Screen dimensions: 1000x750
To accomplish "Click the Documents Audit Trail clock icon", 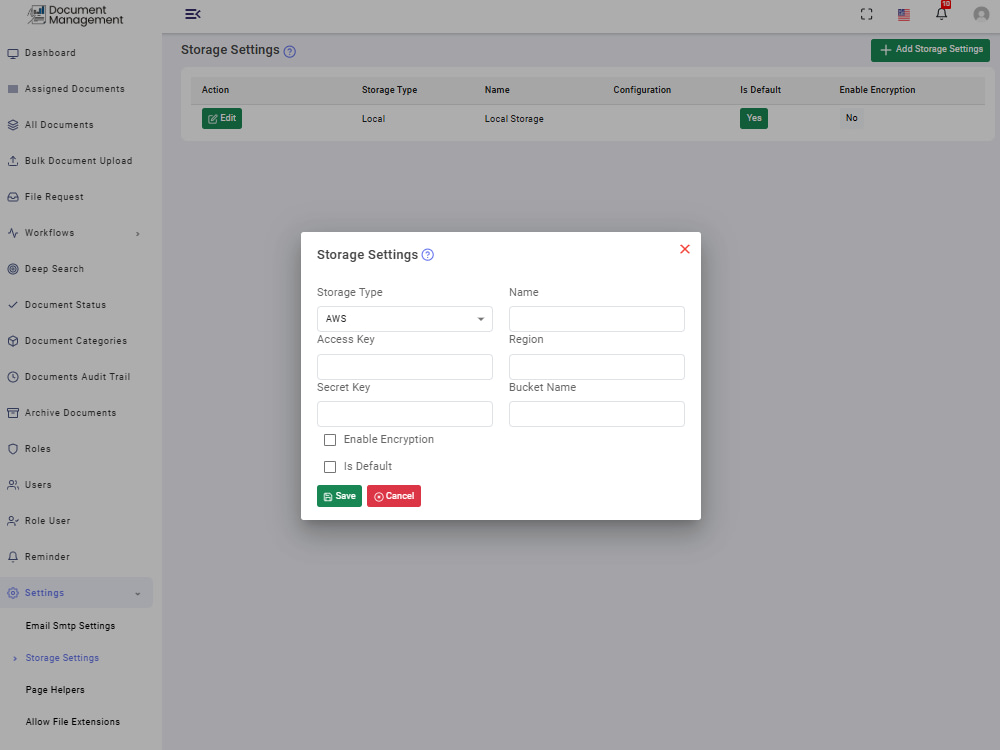I will coord(13,377).
